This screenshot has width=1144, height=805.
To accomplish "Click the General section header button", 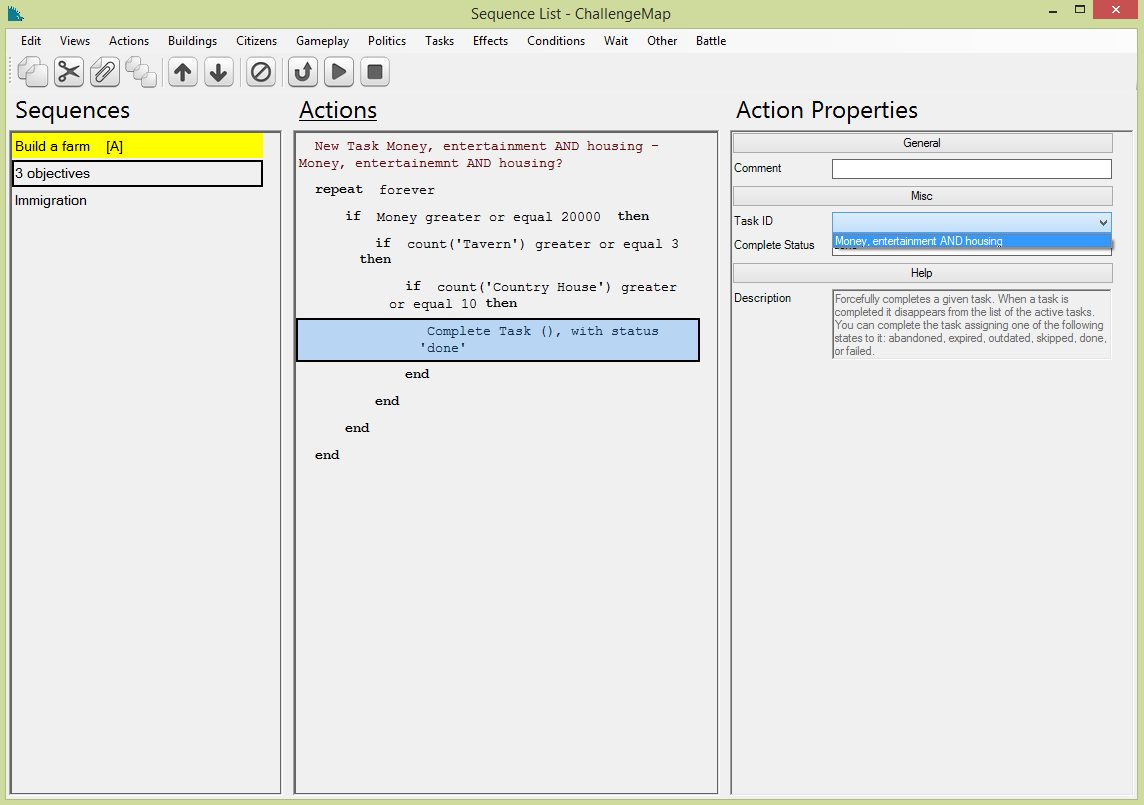I will (922, 143).
